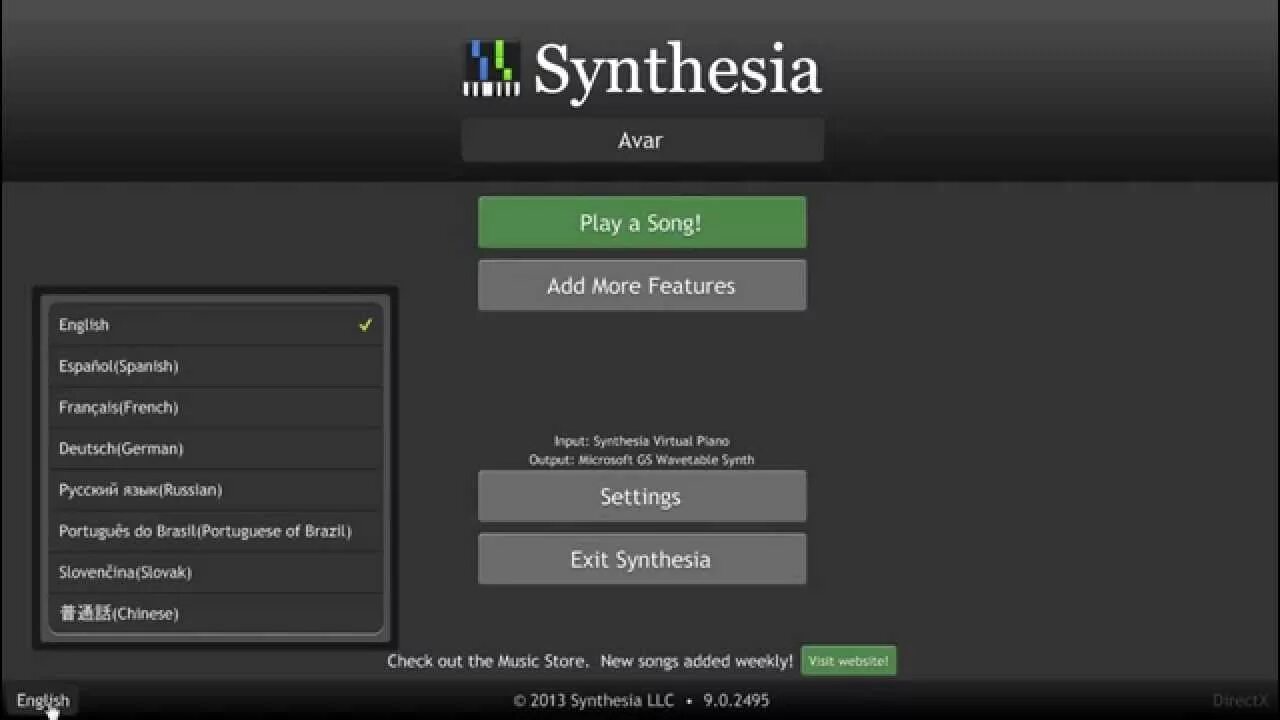Switch language to Deutsch (German)
Image resolution: width=1280 pixels, height=720 pixels.
216,449
